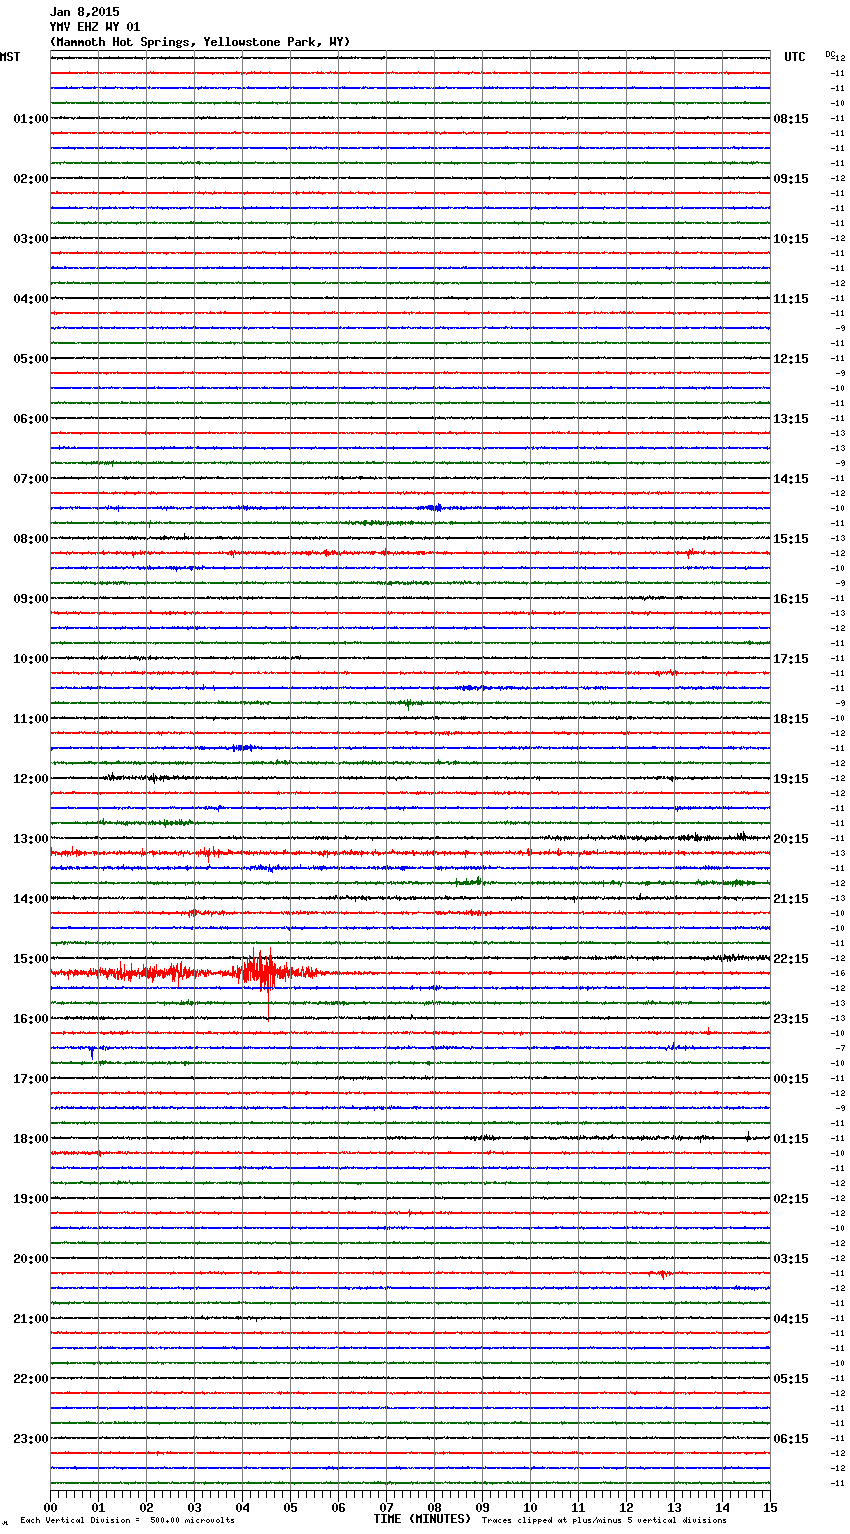This screenshot has height=1534, width=850.
Task: Select the 16:00 MST row label
Action: tap(31, 1019)
